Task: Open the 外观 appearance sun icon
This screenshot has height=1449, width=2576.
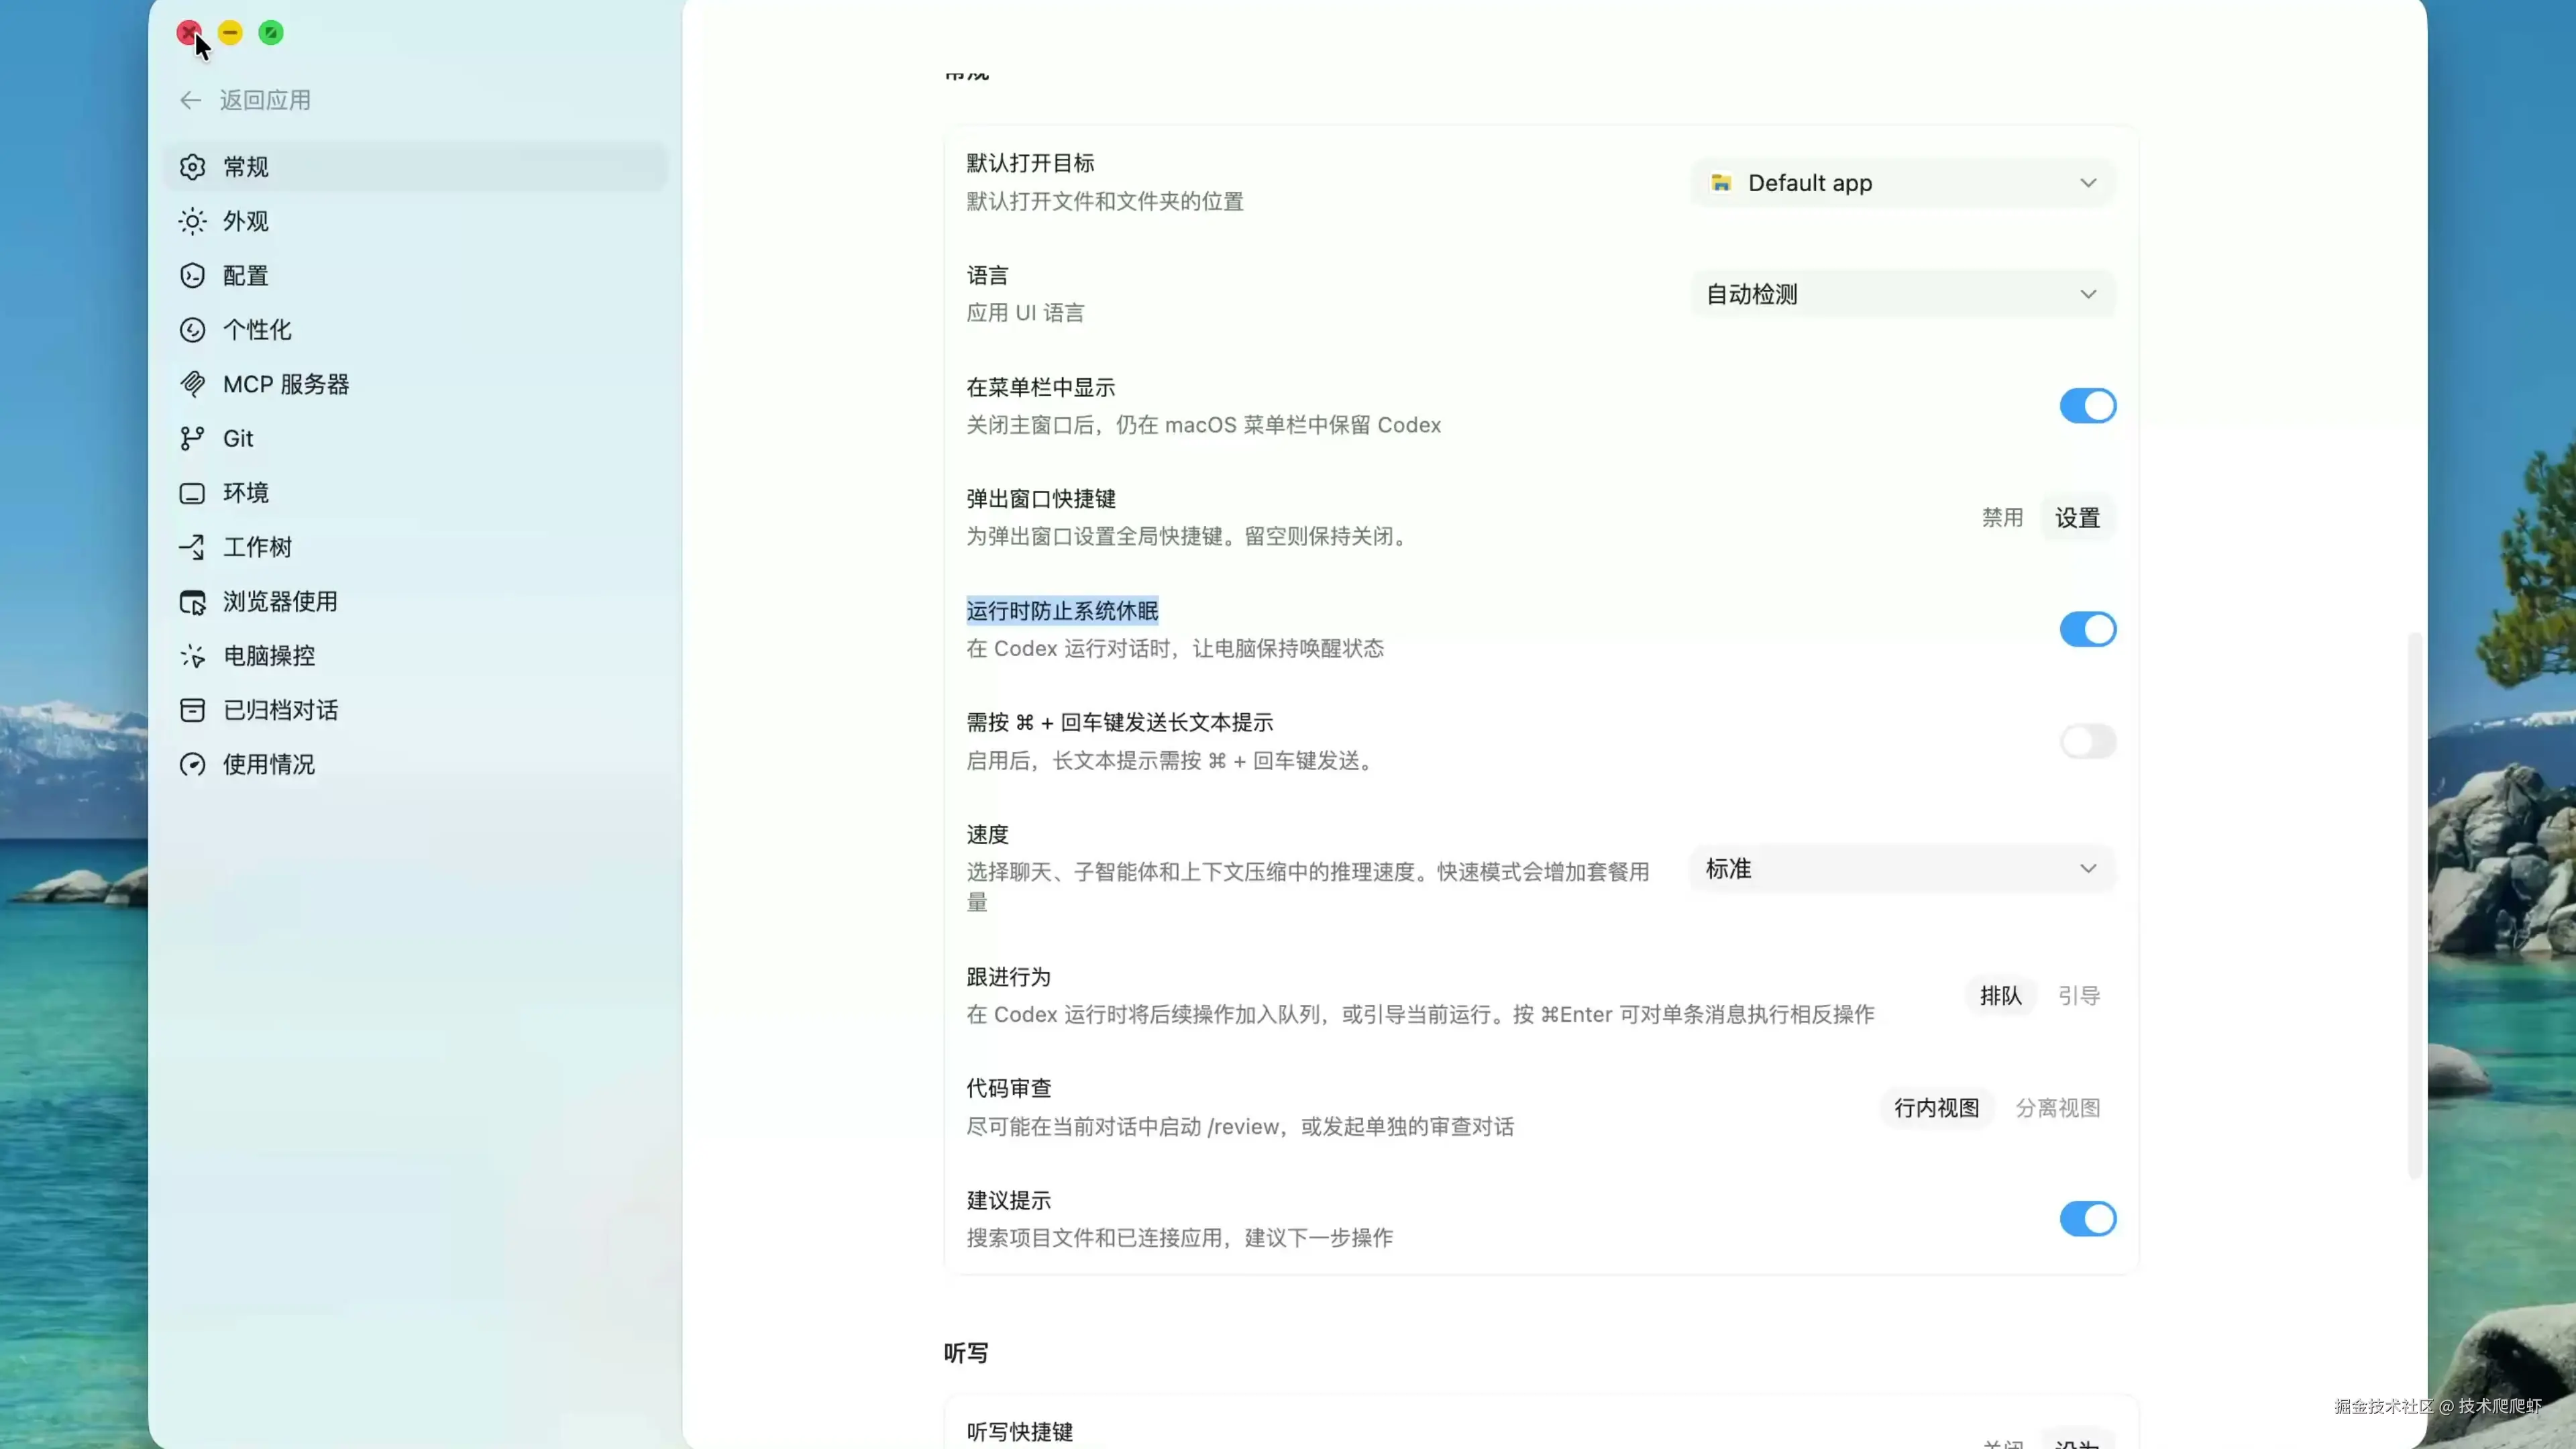Action: tap(192, 221)
